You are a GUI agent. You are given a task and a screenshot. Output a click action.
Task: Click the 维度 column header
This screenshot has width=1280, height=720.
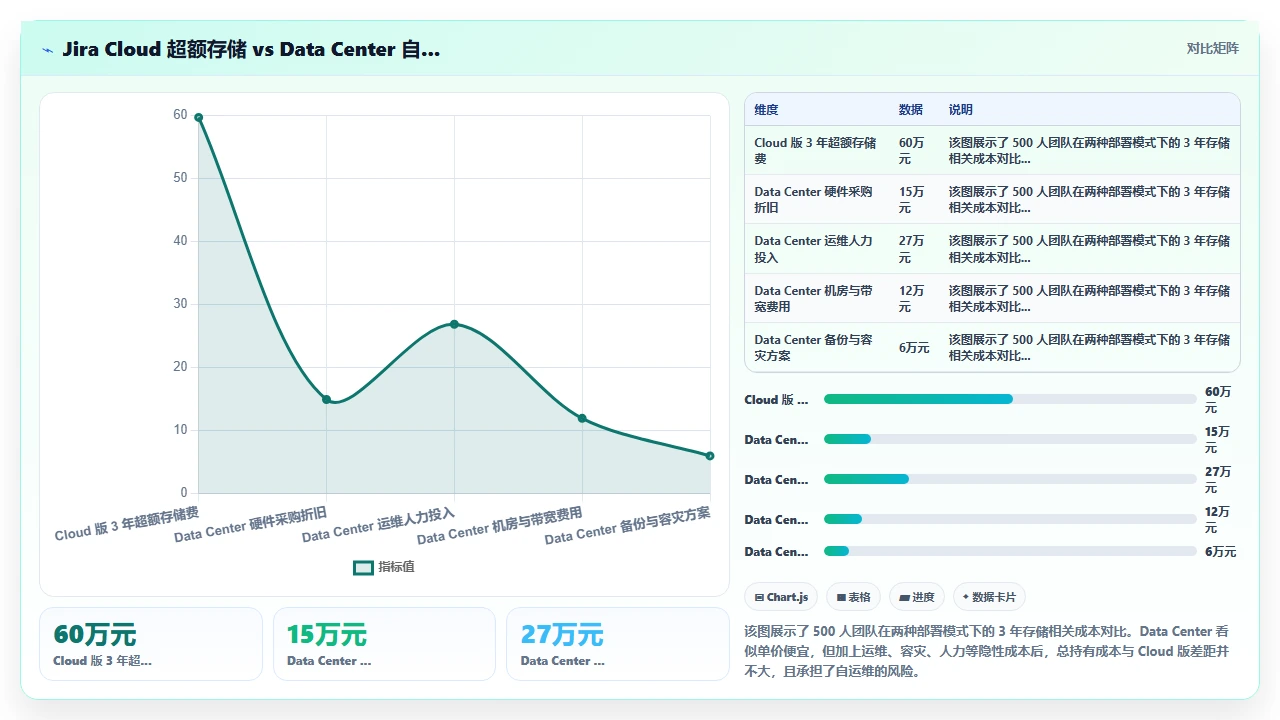click(x=766, y=110)
